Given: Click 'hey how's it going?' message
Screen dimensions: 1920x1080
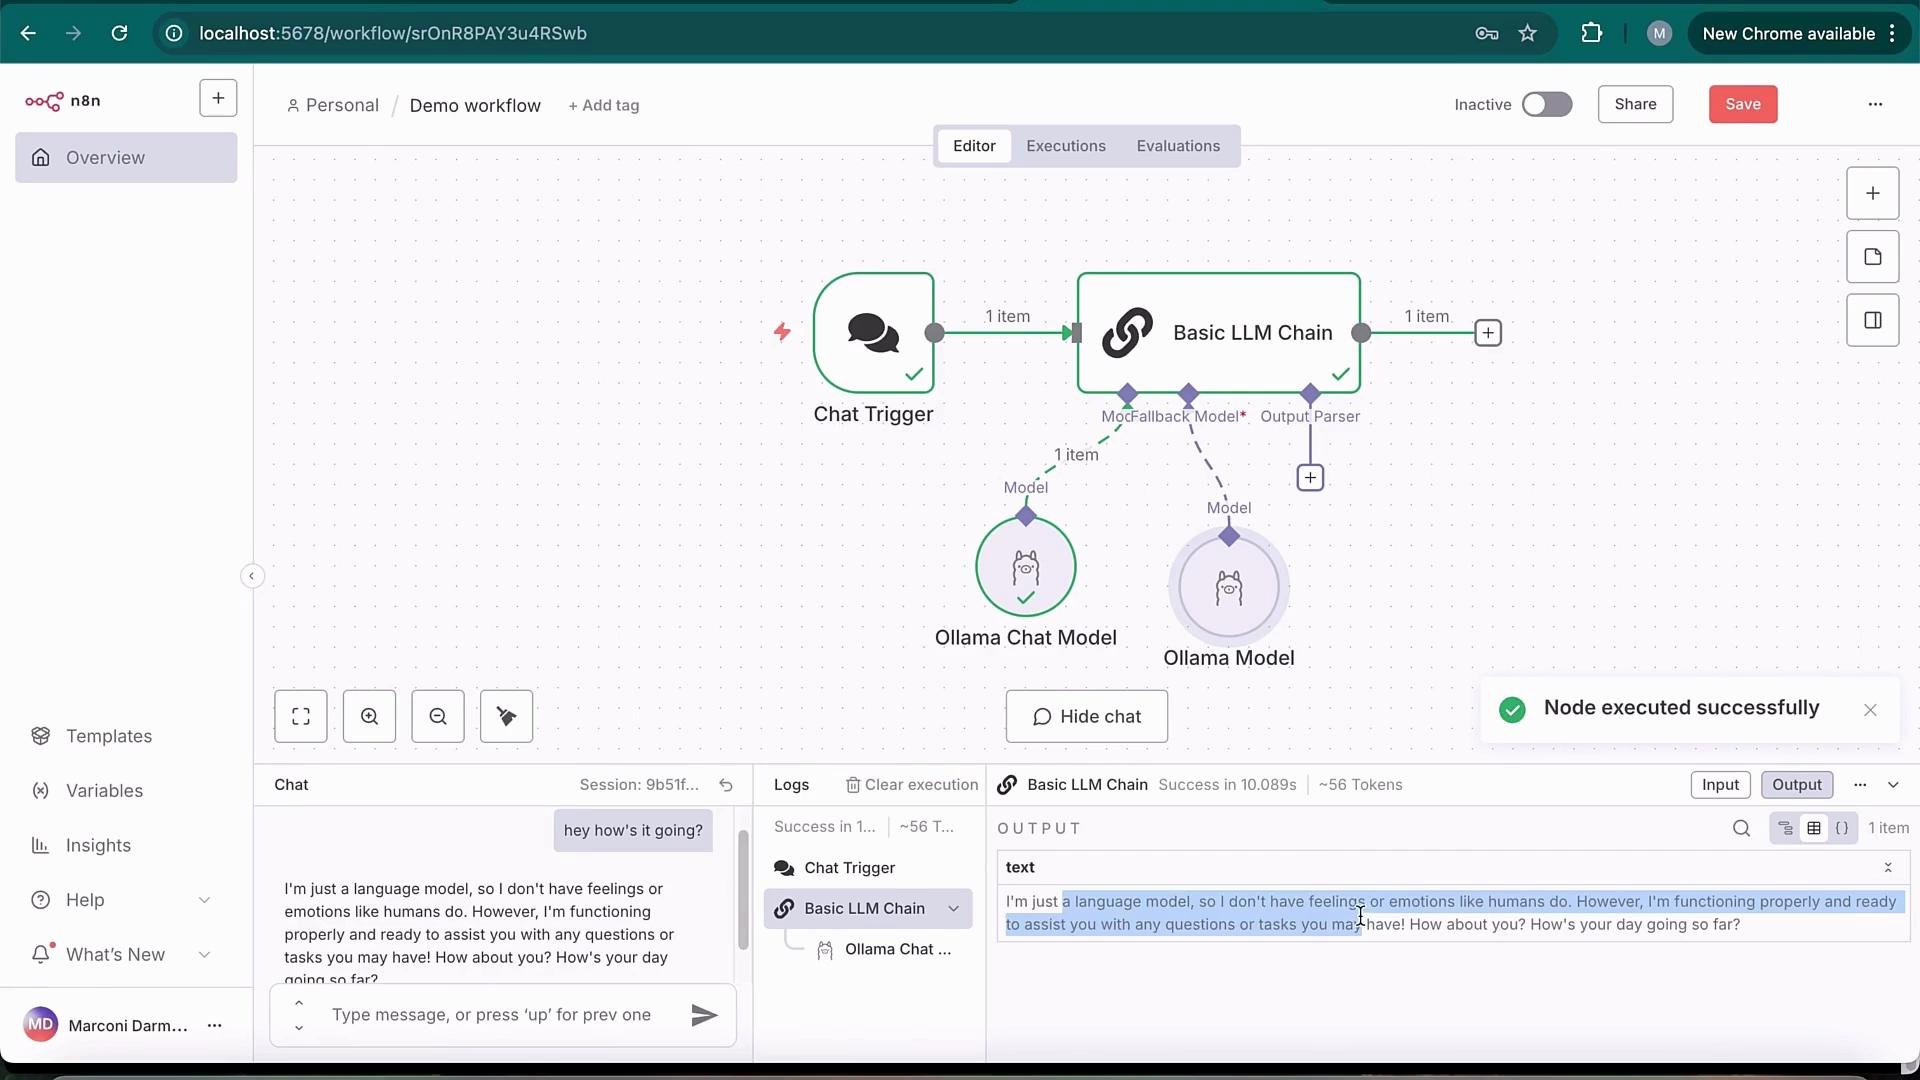Looking at the screenshot, I should [633, 831].
